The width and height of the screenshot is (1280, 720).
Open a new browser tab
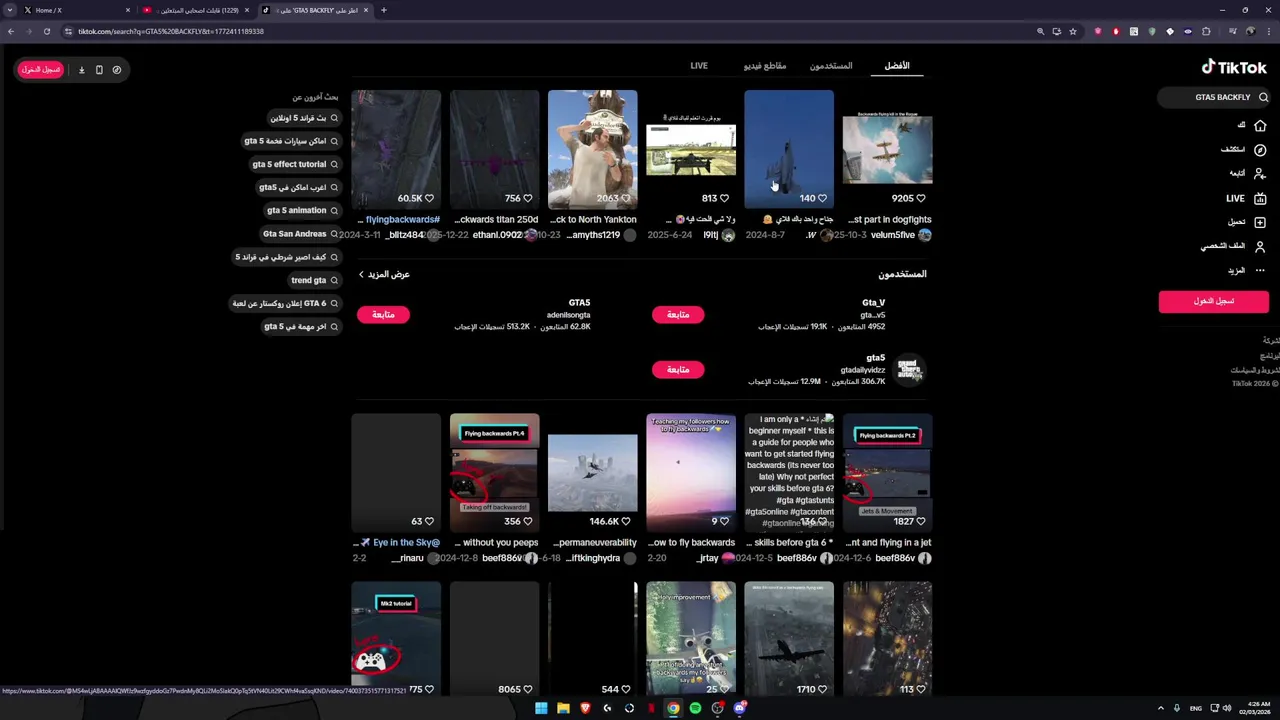(384, 10)
